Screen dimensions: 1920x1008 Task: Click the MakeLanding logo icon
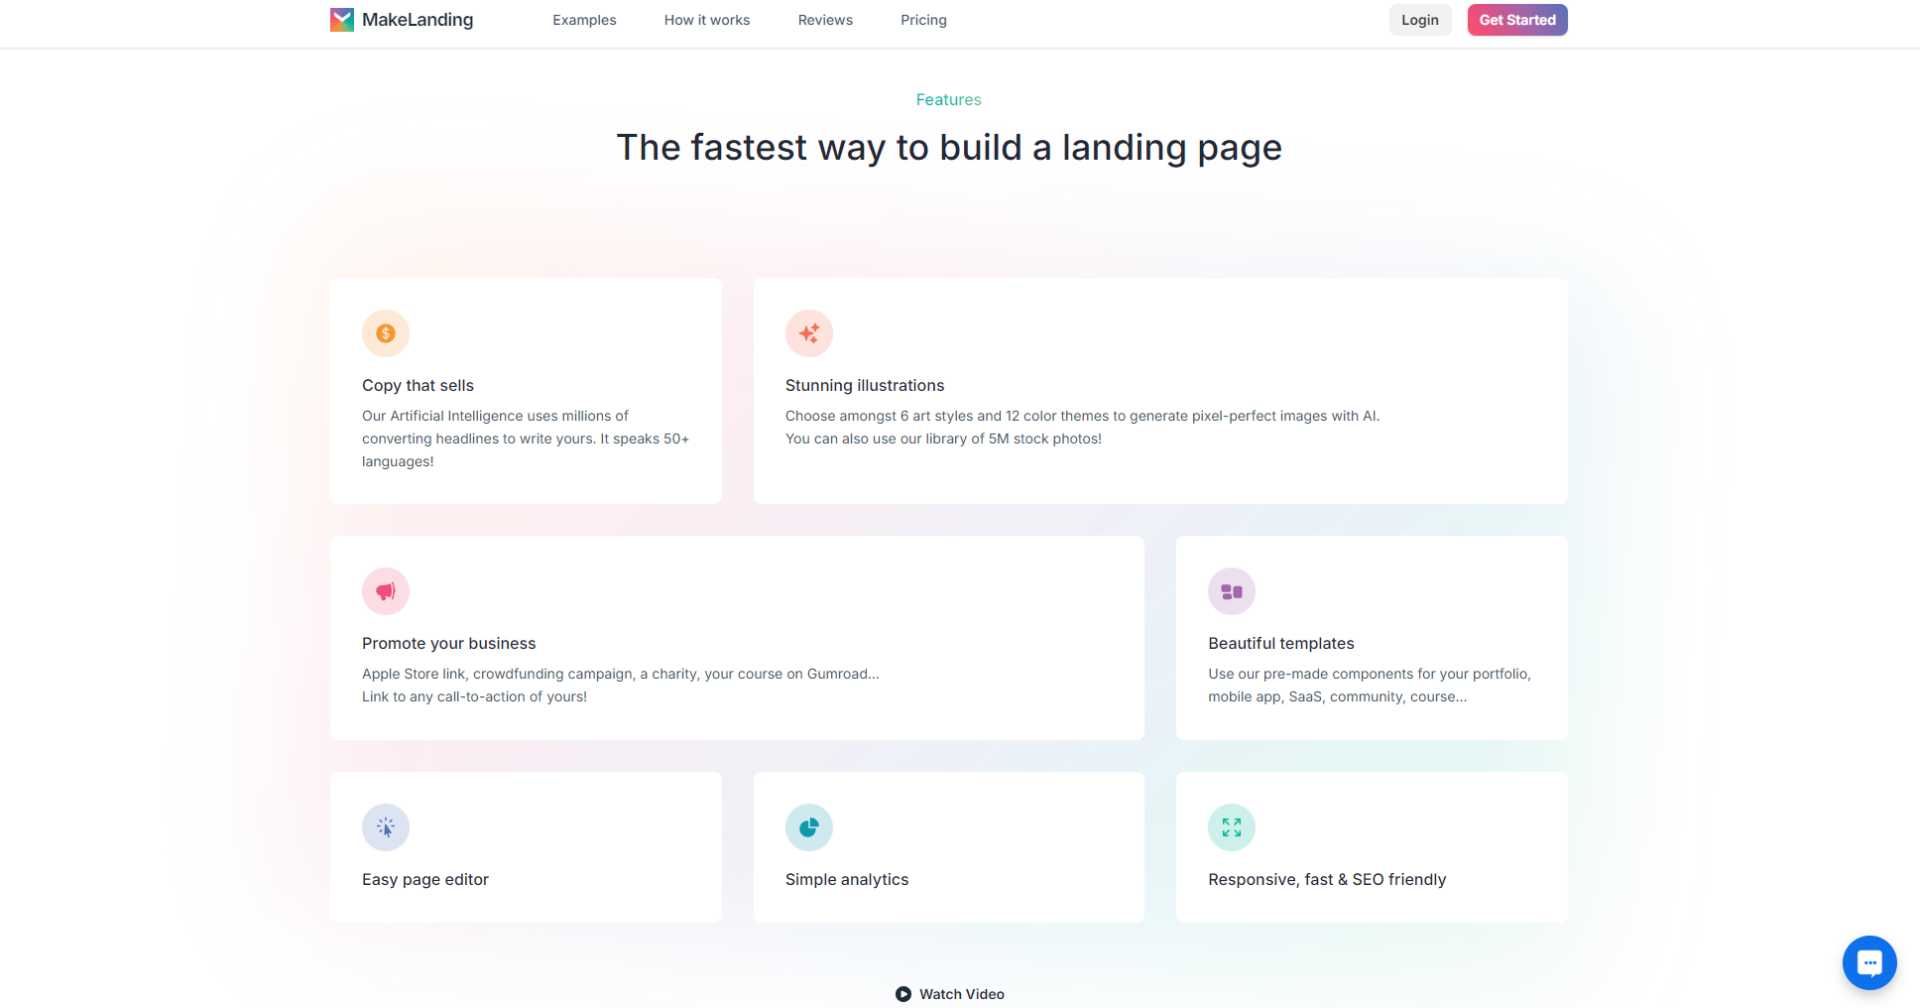coord(342,20)
